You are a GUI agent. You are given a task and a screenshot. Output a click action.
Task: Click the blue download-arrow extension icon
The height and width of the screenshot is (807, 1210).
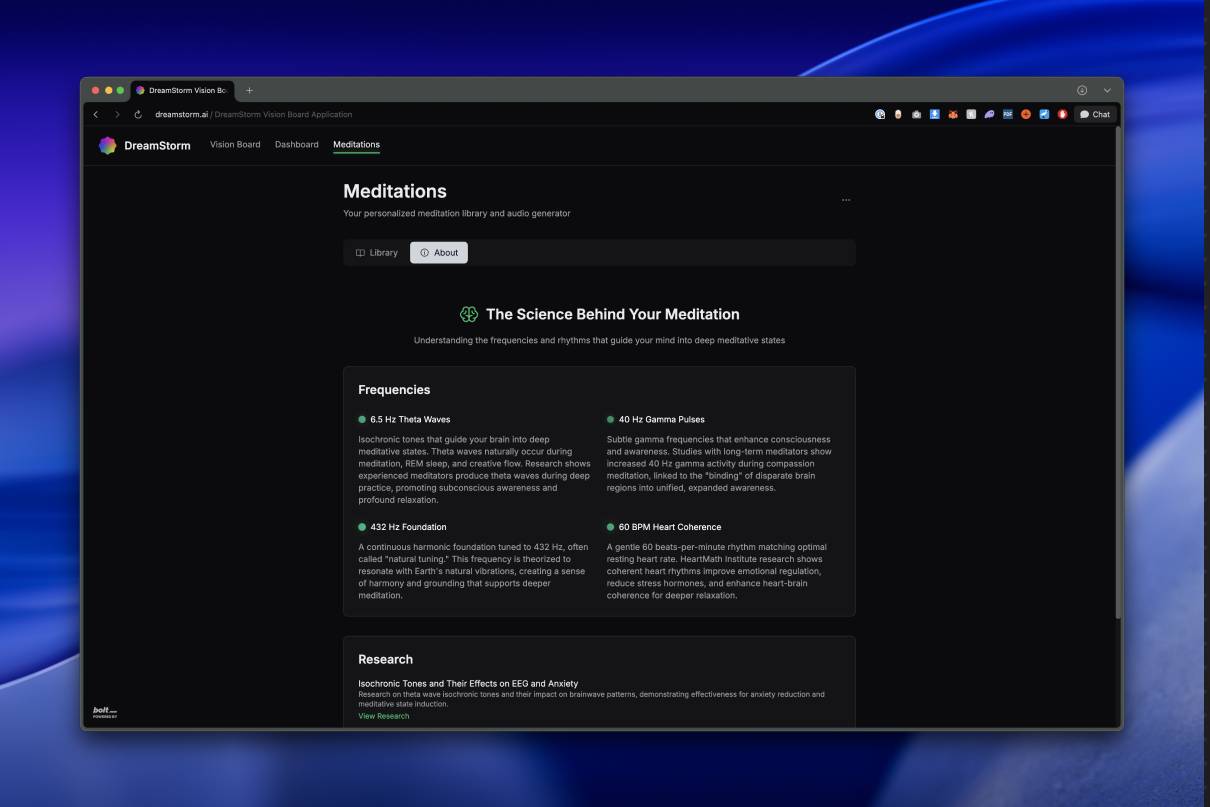[x=935, y=114]
